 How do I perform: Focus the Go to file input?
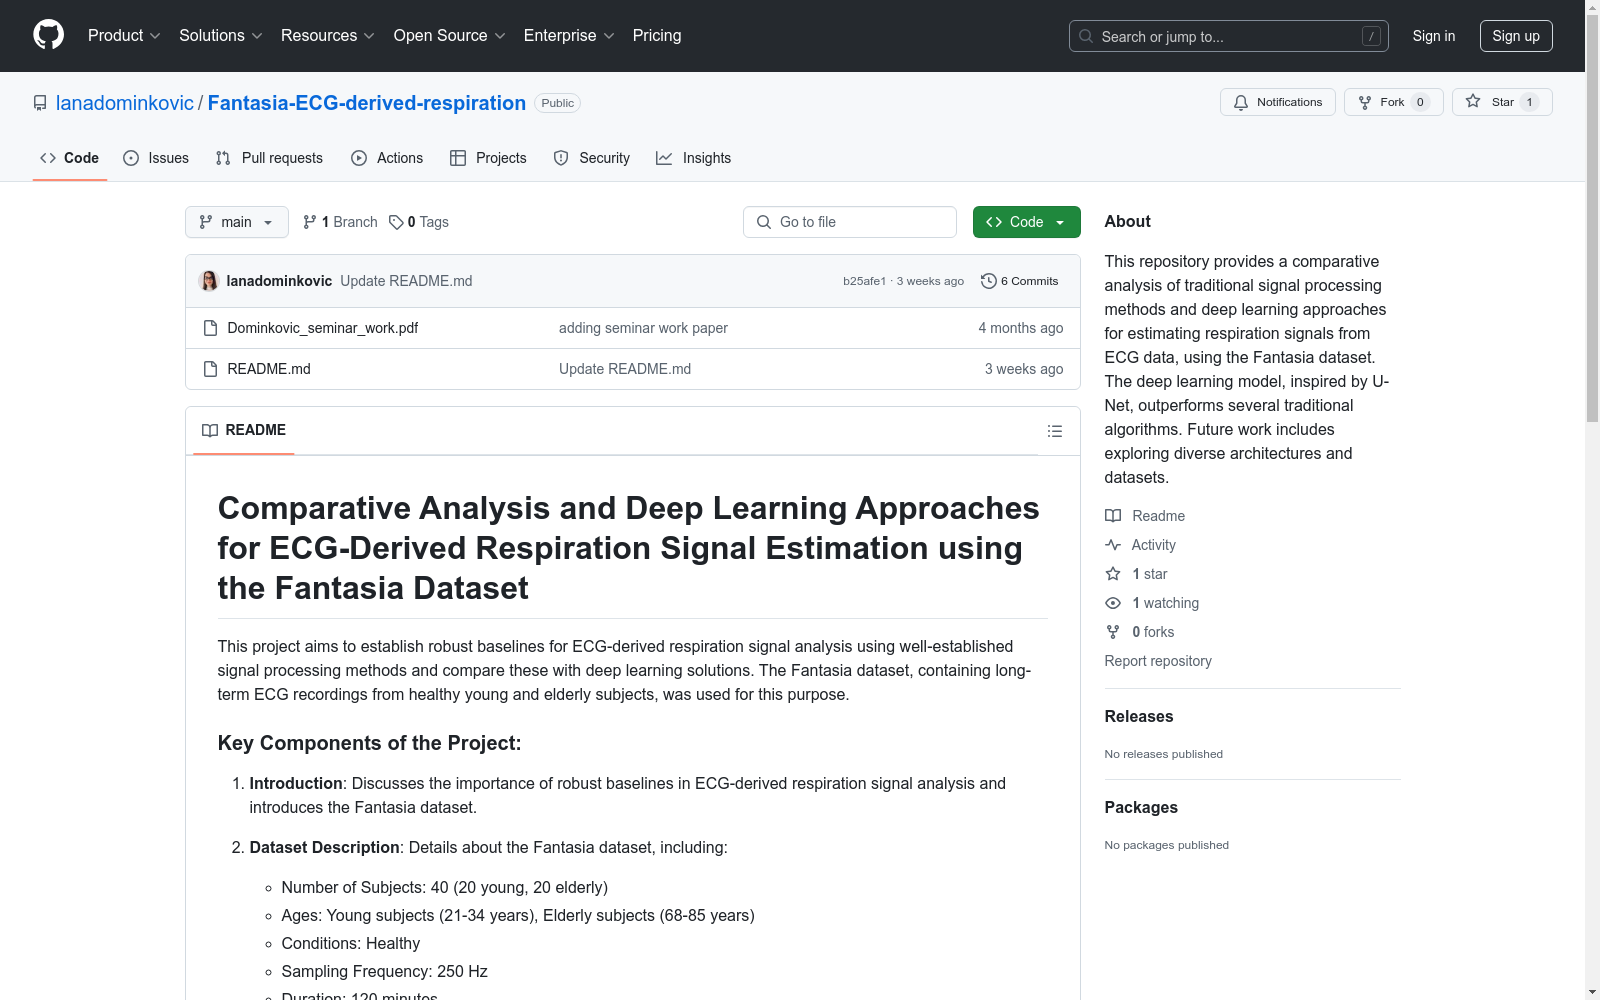coord(850,222)
